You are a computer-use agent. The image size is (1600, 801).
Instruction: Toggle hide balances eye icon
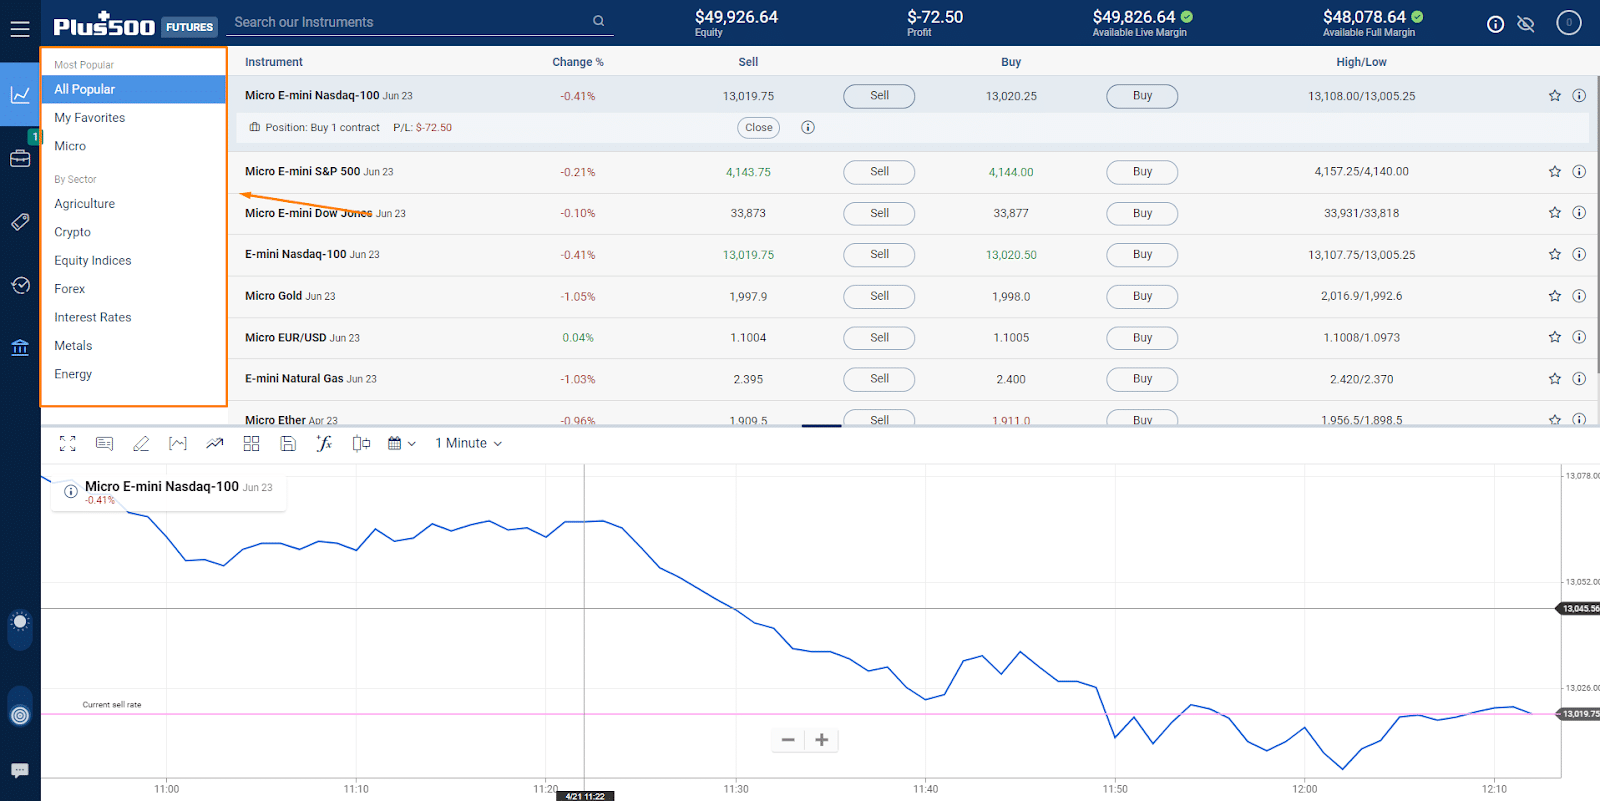click(x=1526, y=24)
